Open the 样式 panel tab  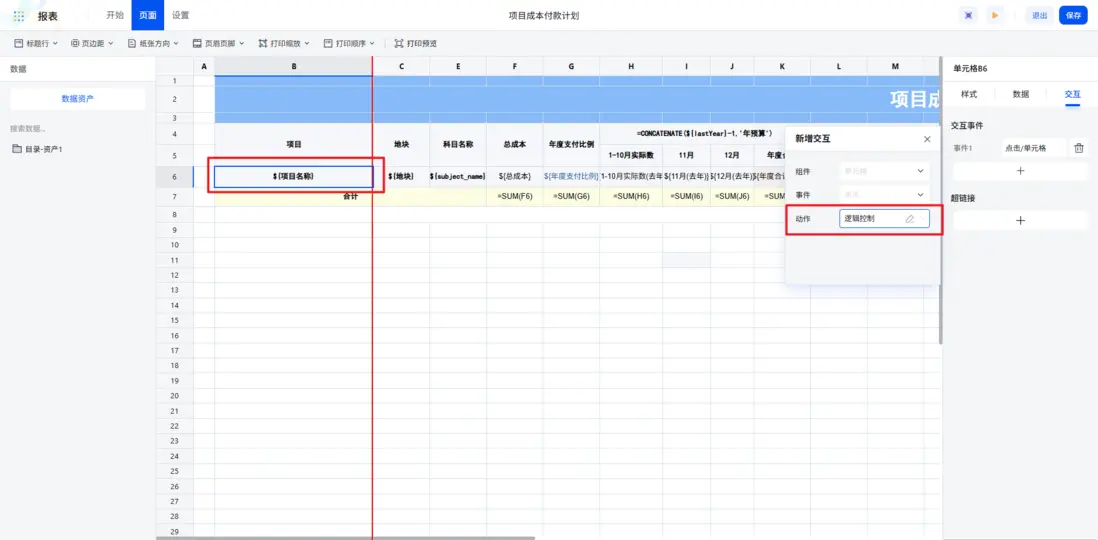click(969, 94)
